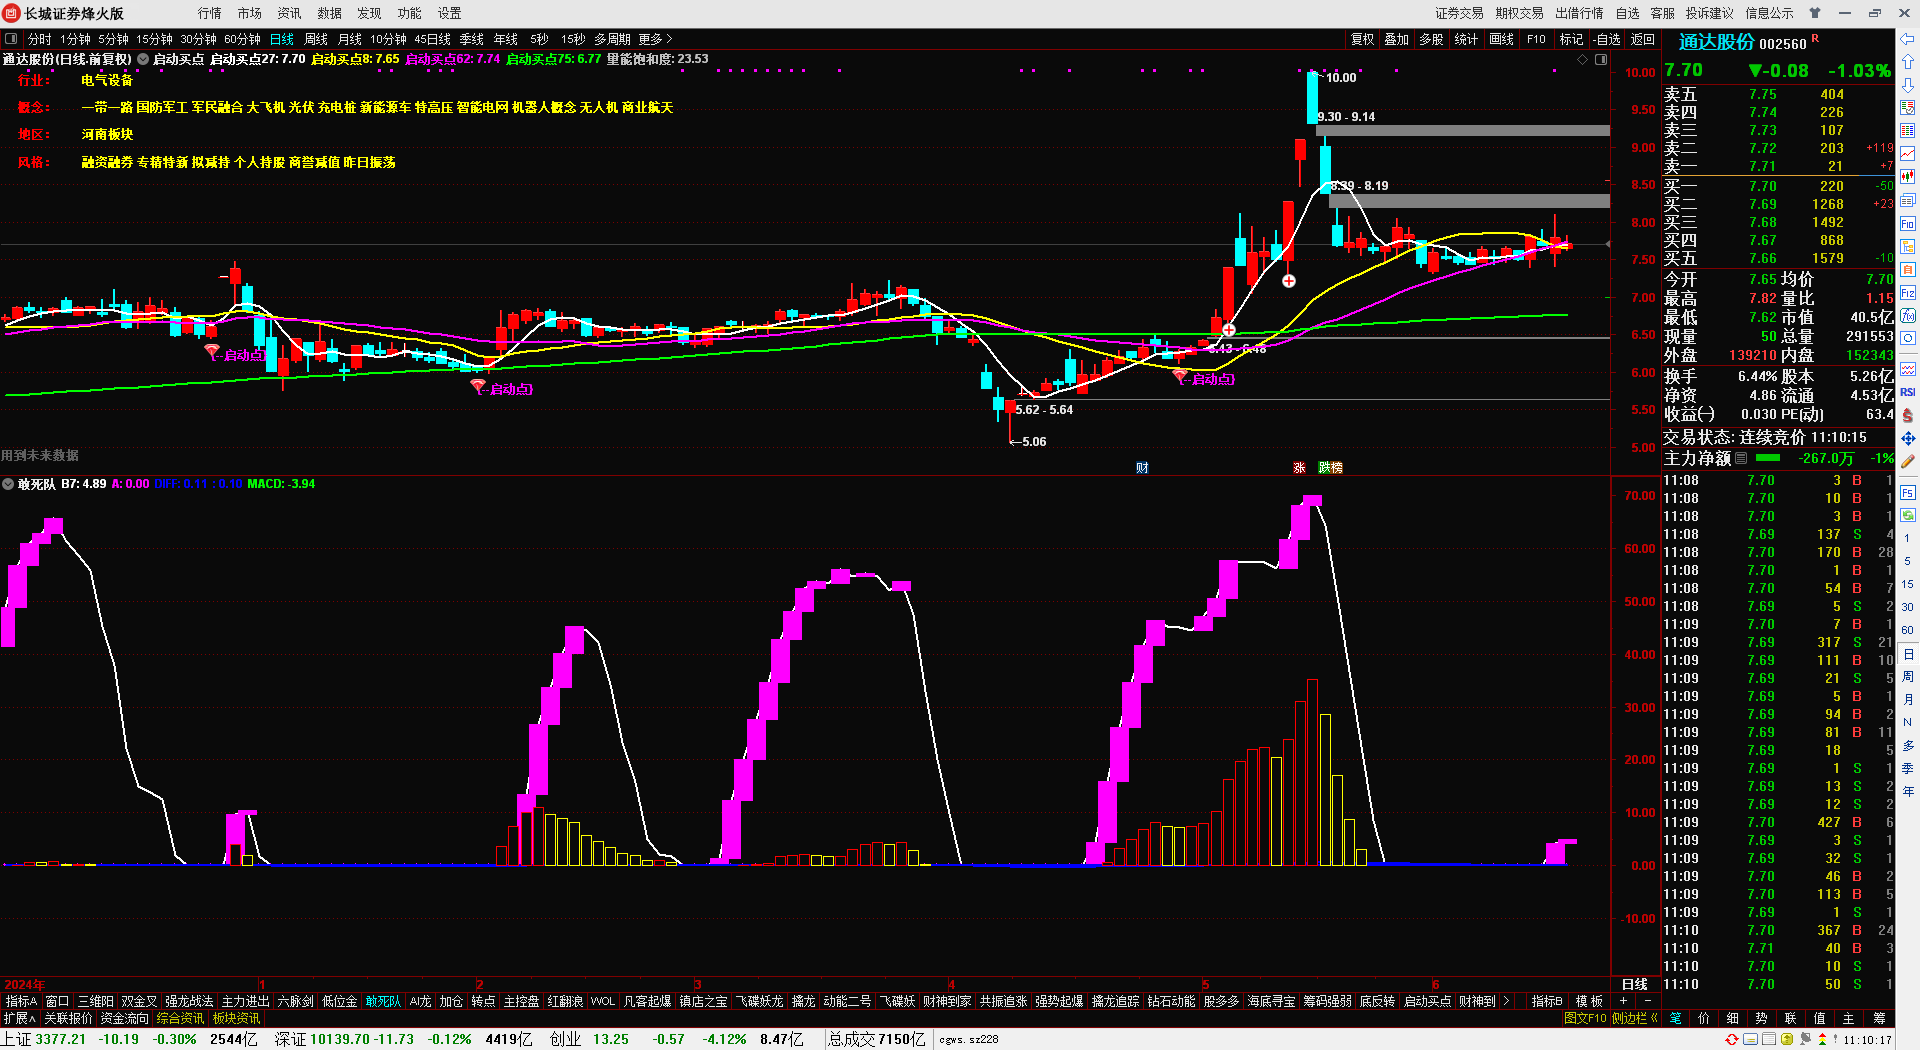
Task: Click right arrow to show more indicators
Action: 1506,1001
